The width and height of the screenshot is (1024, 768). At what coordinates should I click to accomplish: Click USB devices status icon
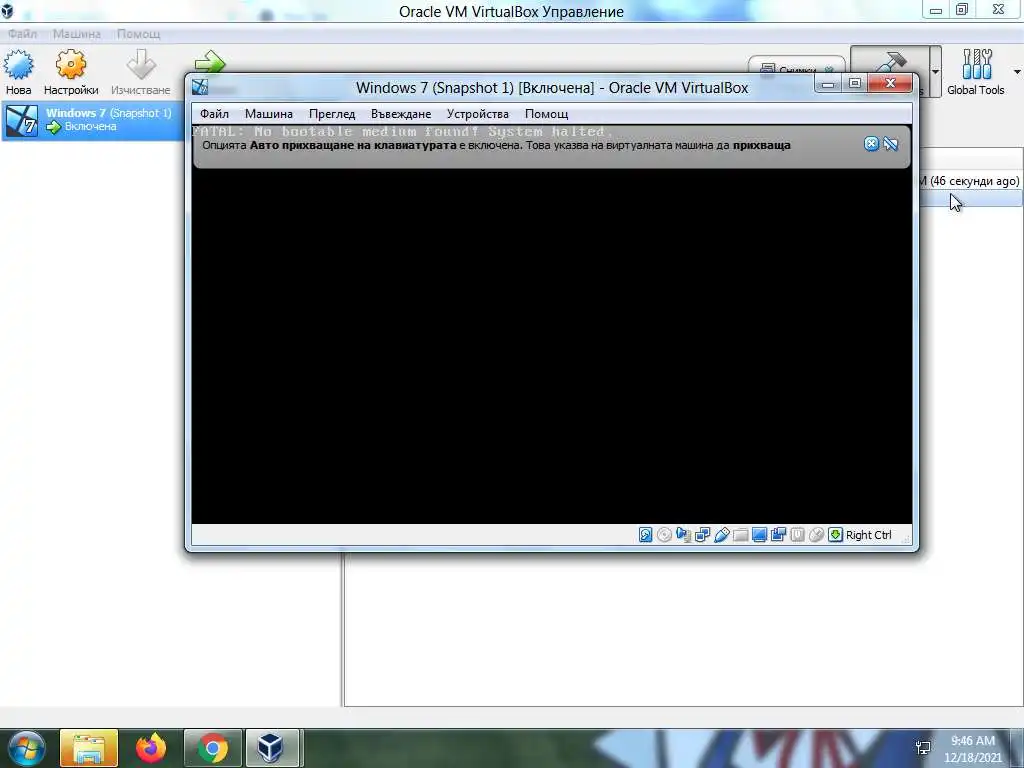click(x=721, y=535)
